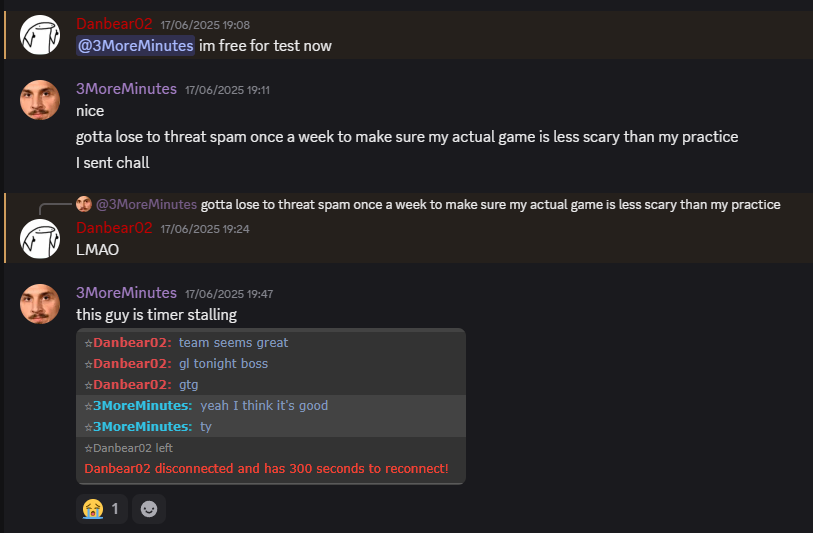Screen dimensions: 813x533
Task: Click the Danbear02 username above 'LMAO'
Action: click(114, 228)
